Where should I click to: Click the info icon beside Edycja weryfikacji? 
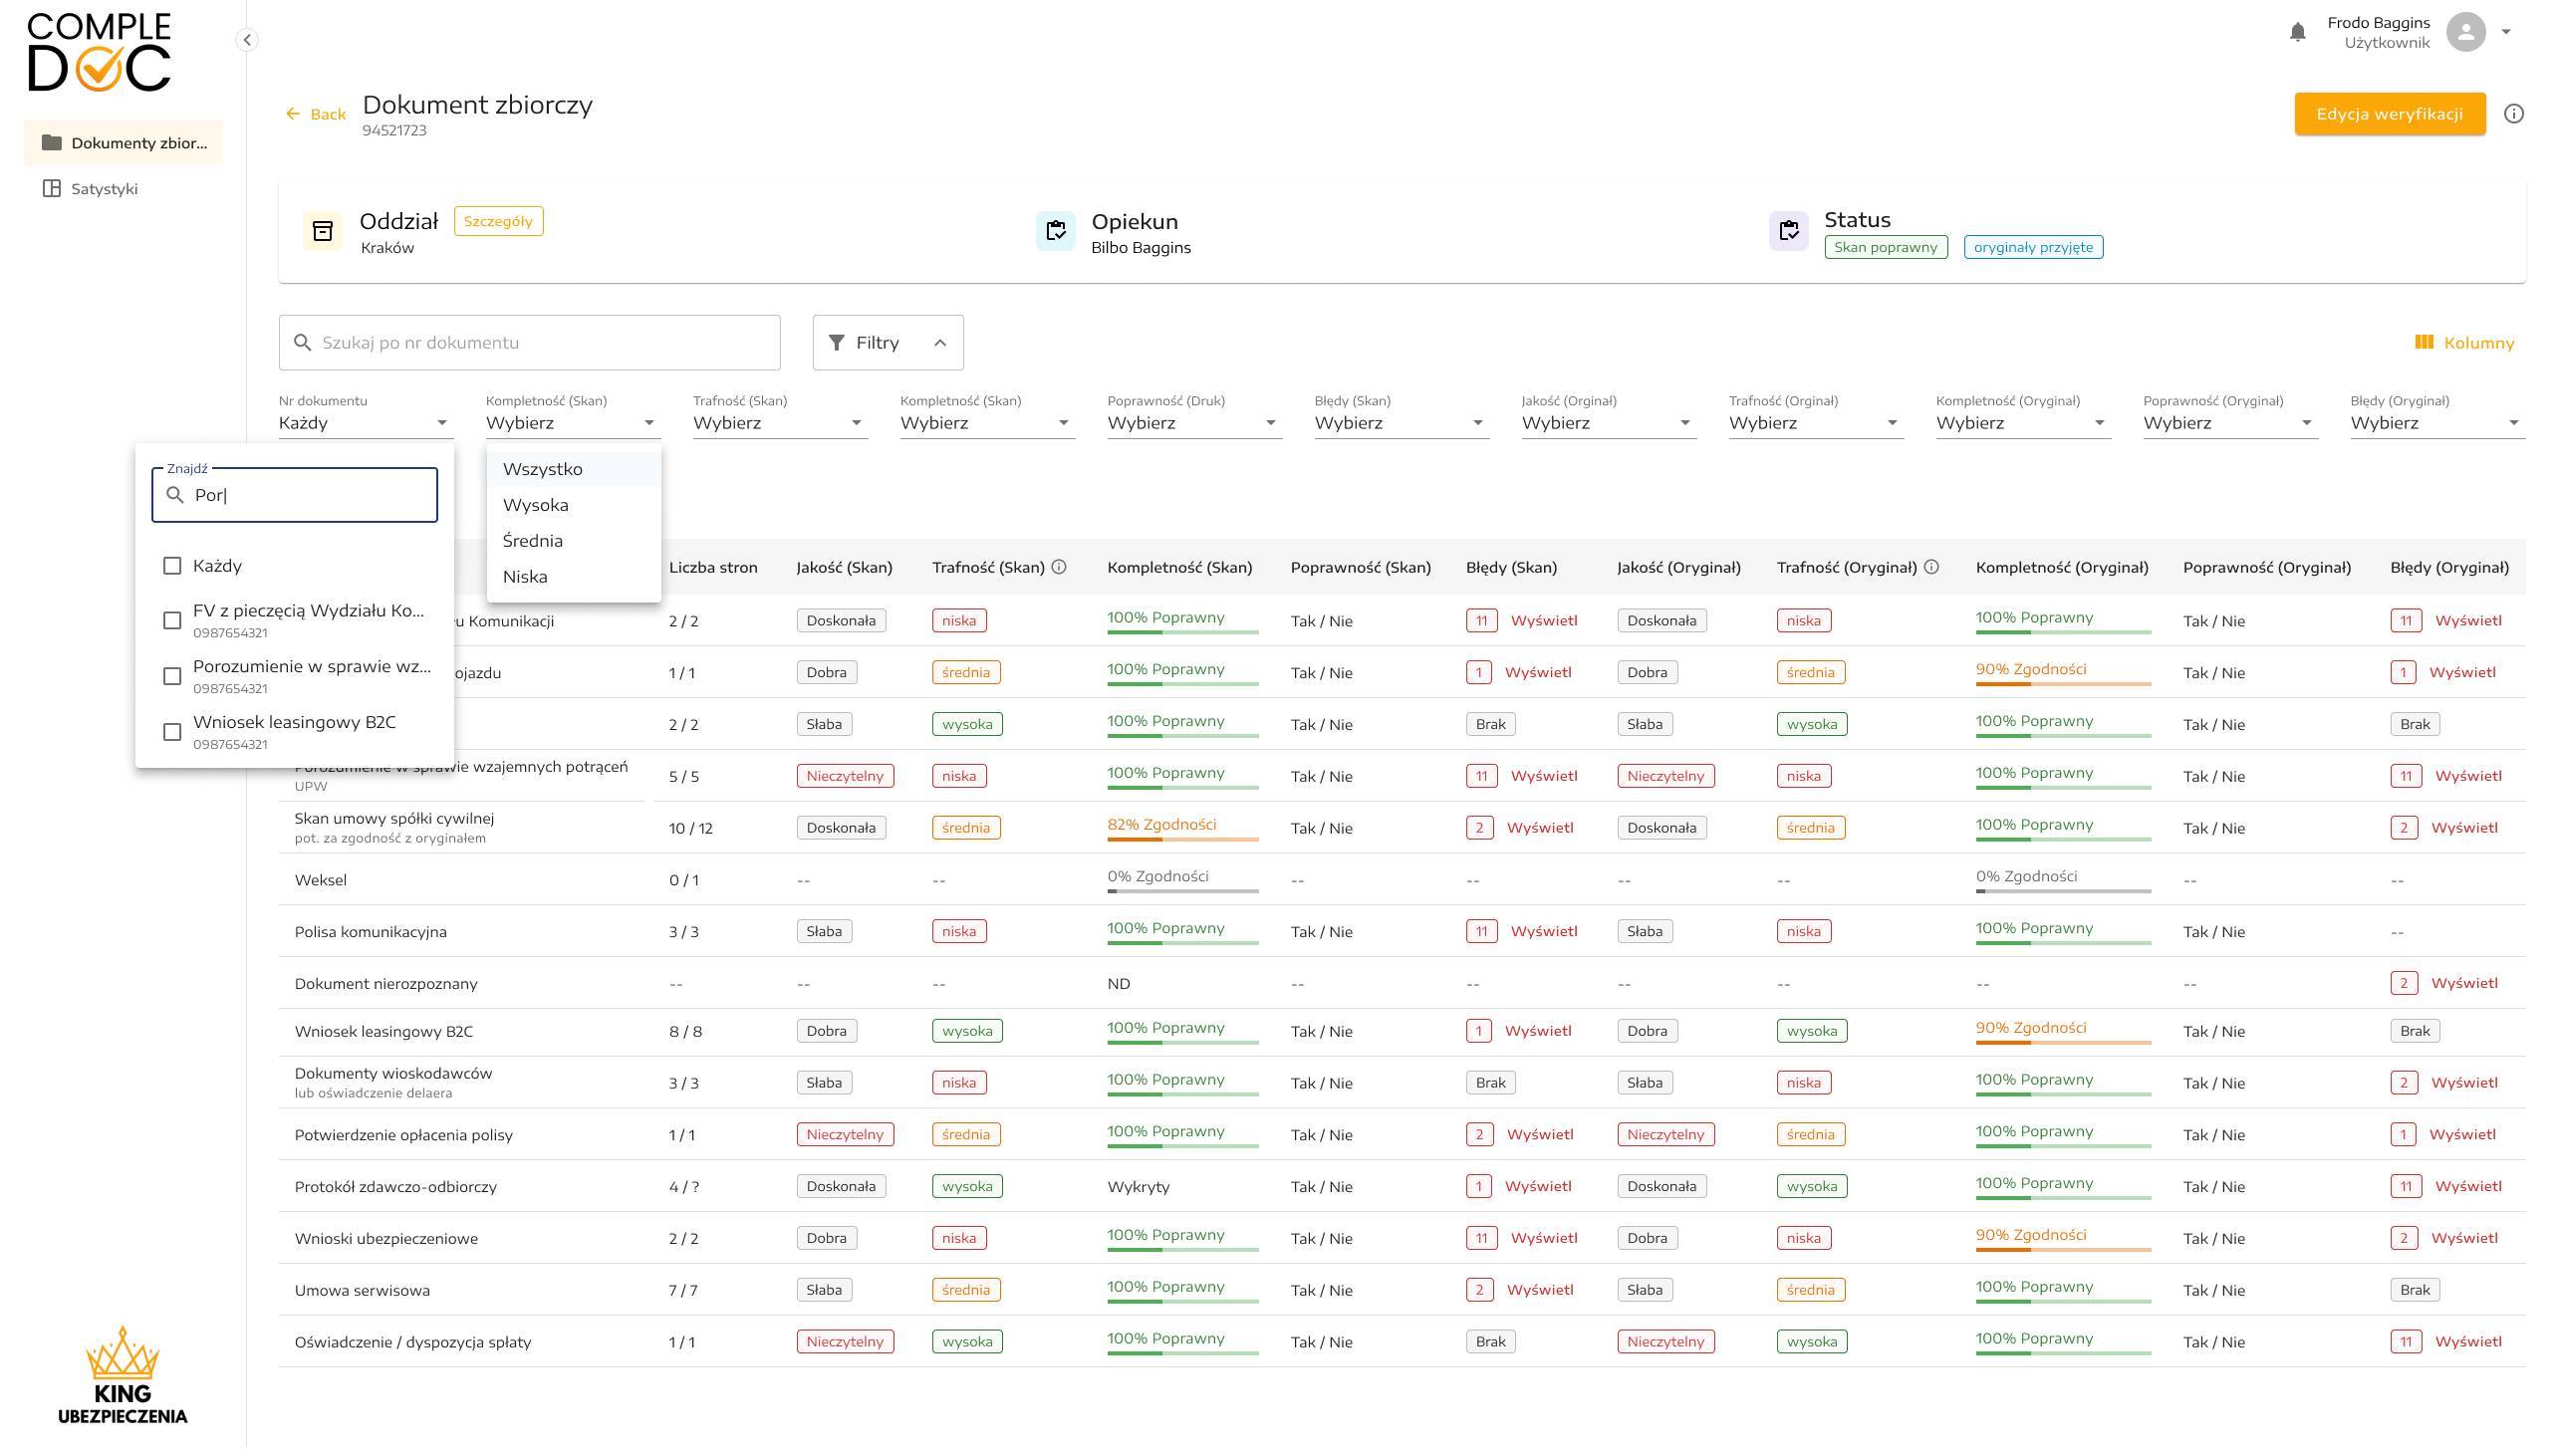(2513, 114)
